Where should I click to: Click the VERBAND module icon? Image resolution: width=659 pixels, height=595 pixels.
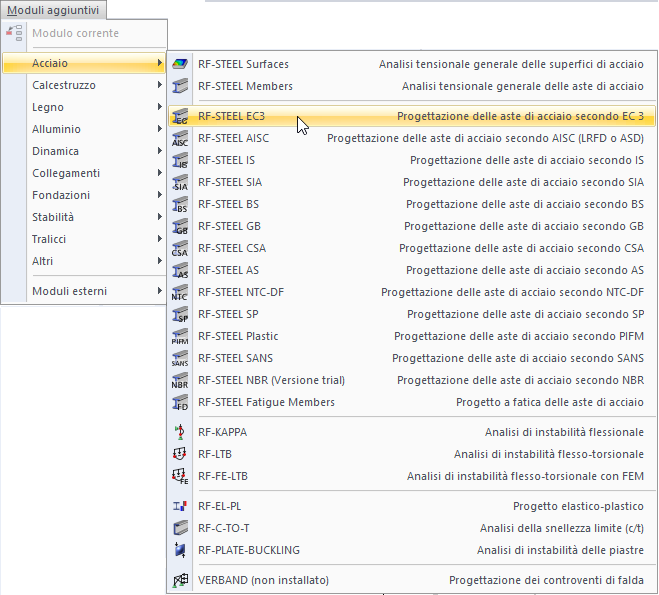tap(180, 580)
